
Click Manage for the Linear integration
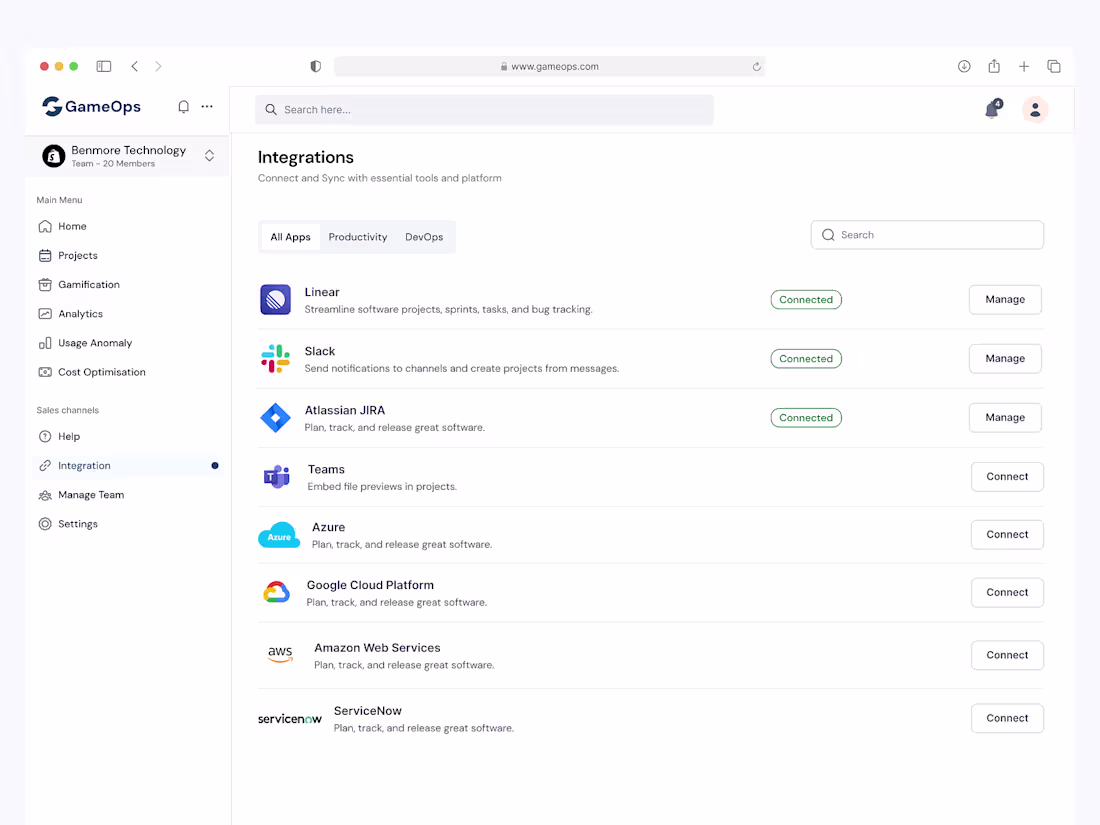point(1005,299)
